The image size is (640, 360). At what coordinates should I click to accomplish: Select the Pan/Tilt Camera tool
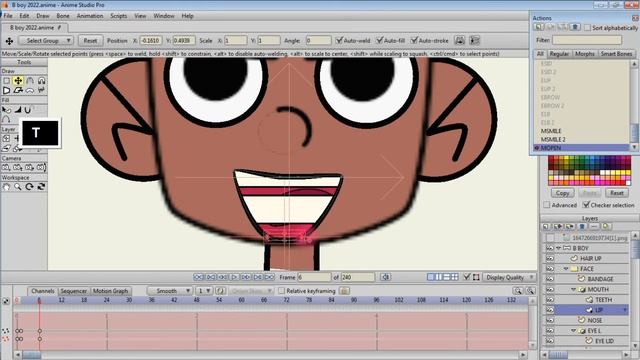(41, 167)
